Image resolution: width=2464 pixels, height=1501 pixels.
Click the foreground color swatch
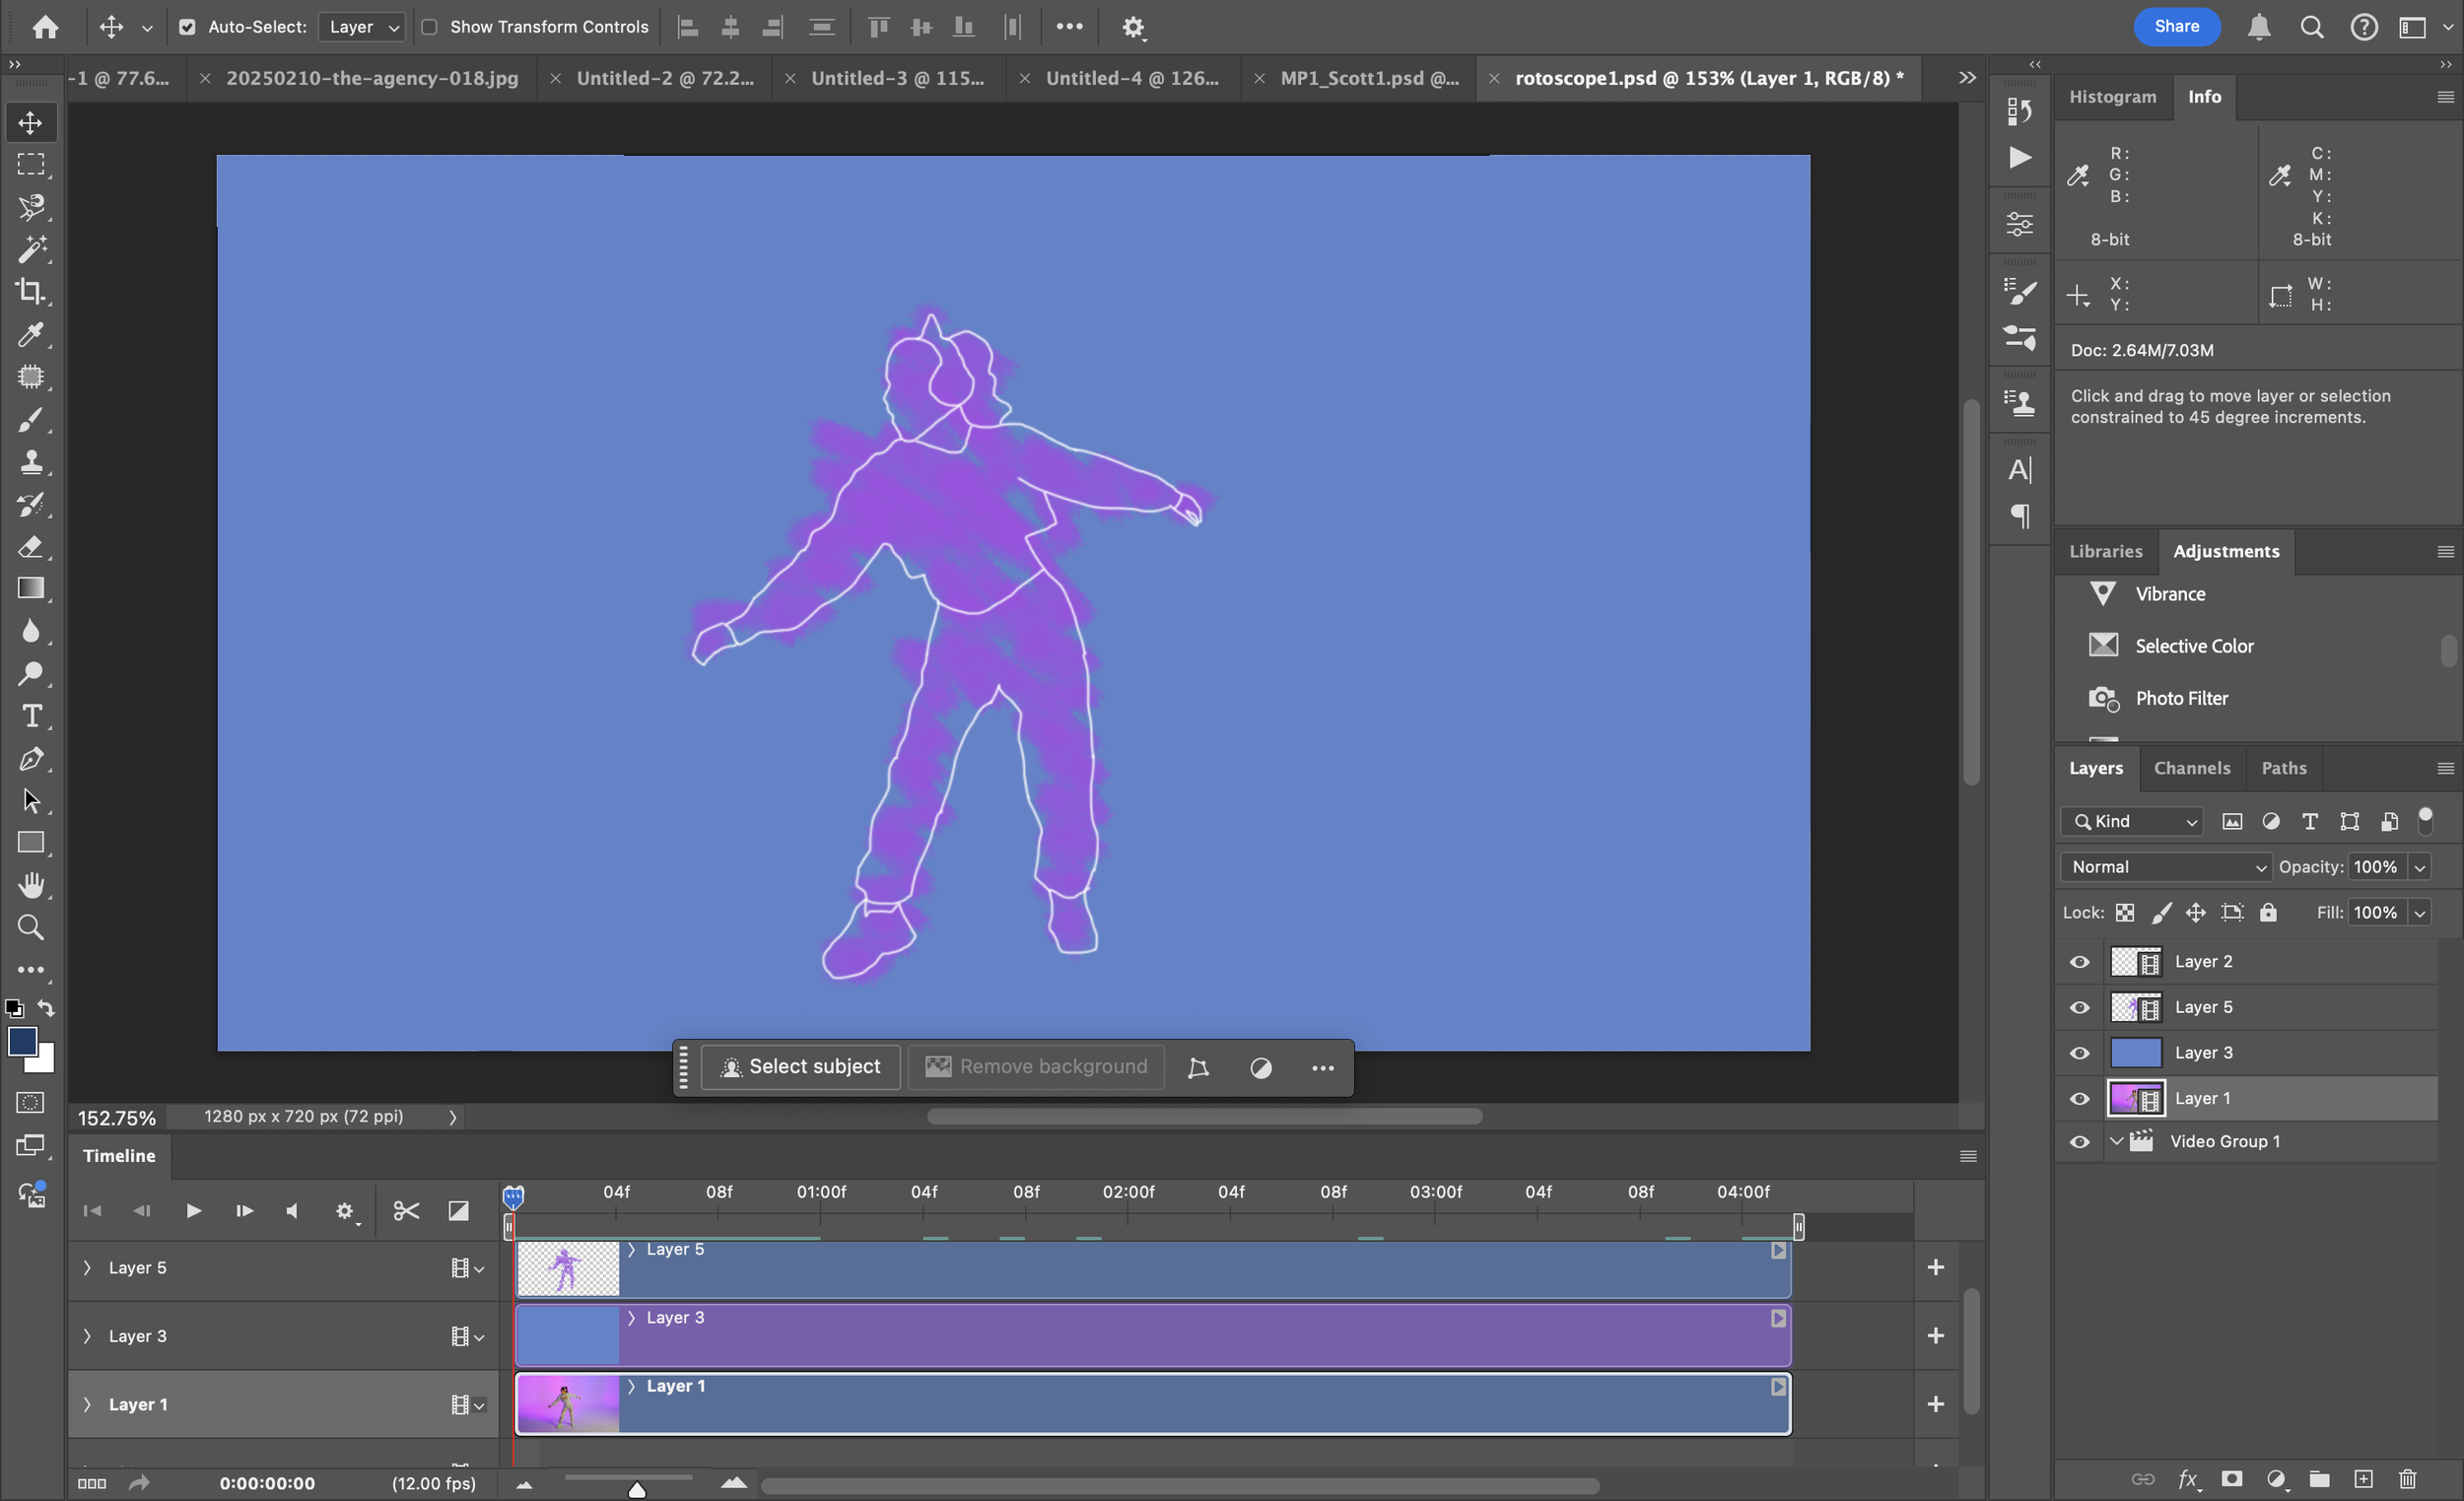22,1041
